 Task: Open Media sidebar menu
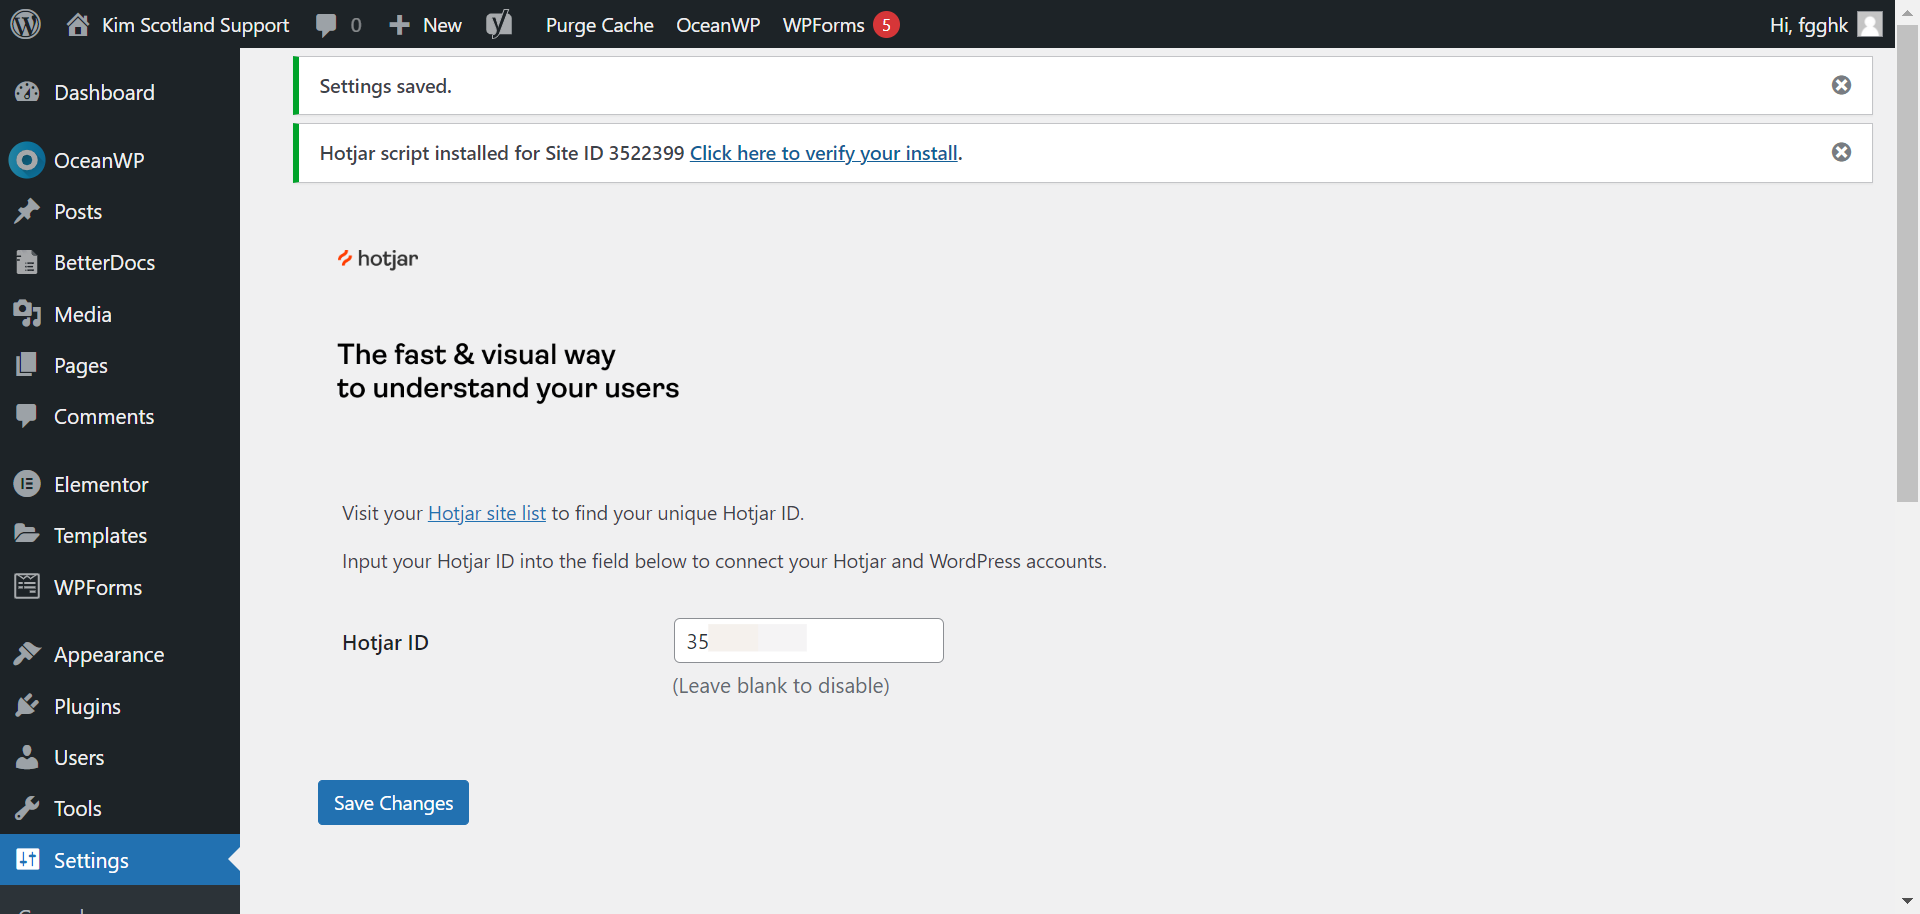tap(120, 314)
